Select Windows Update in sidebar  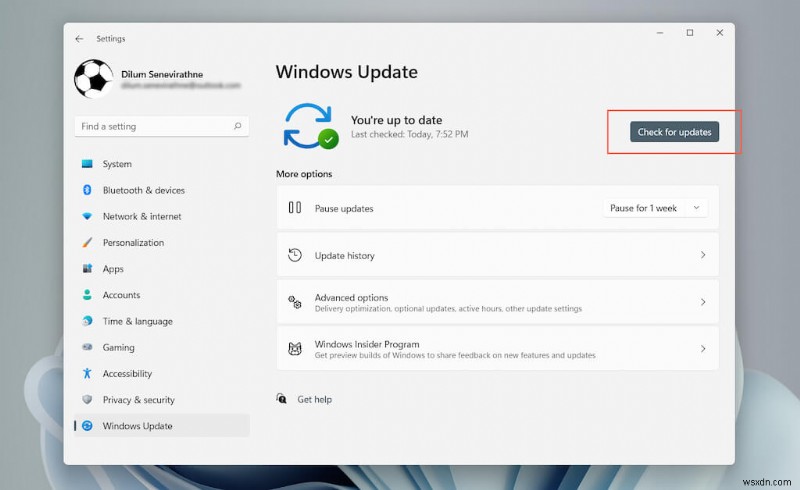pyautogui.click(x=162, y=426)
